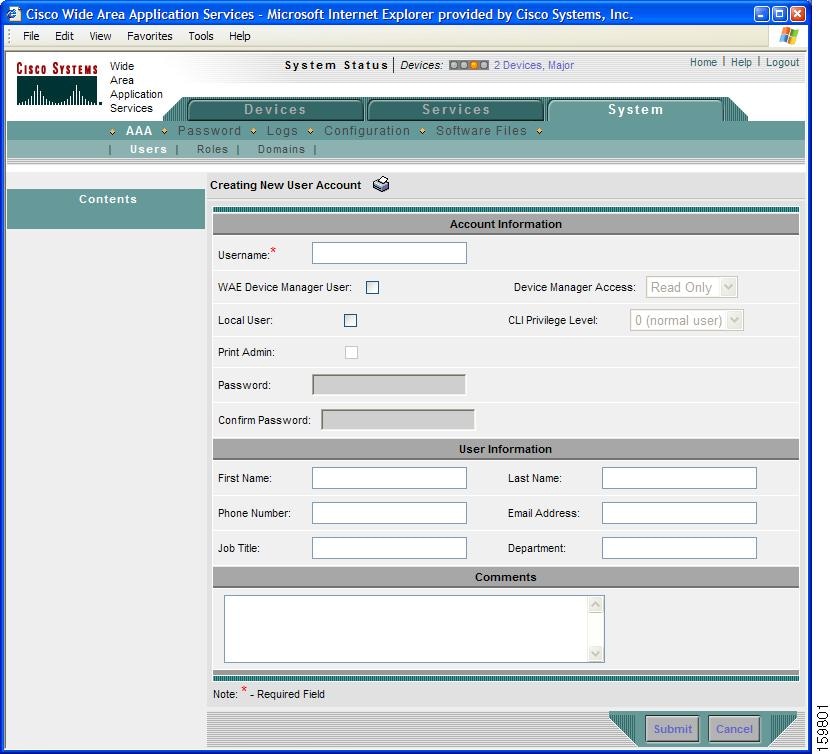The image size is (830, 754).
Task: Click the Phone Number field
Action: pyautogui.click(x=389, y=513)
